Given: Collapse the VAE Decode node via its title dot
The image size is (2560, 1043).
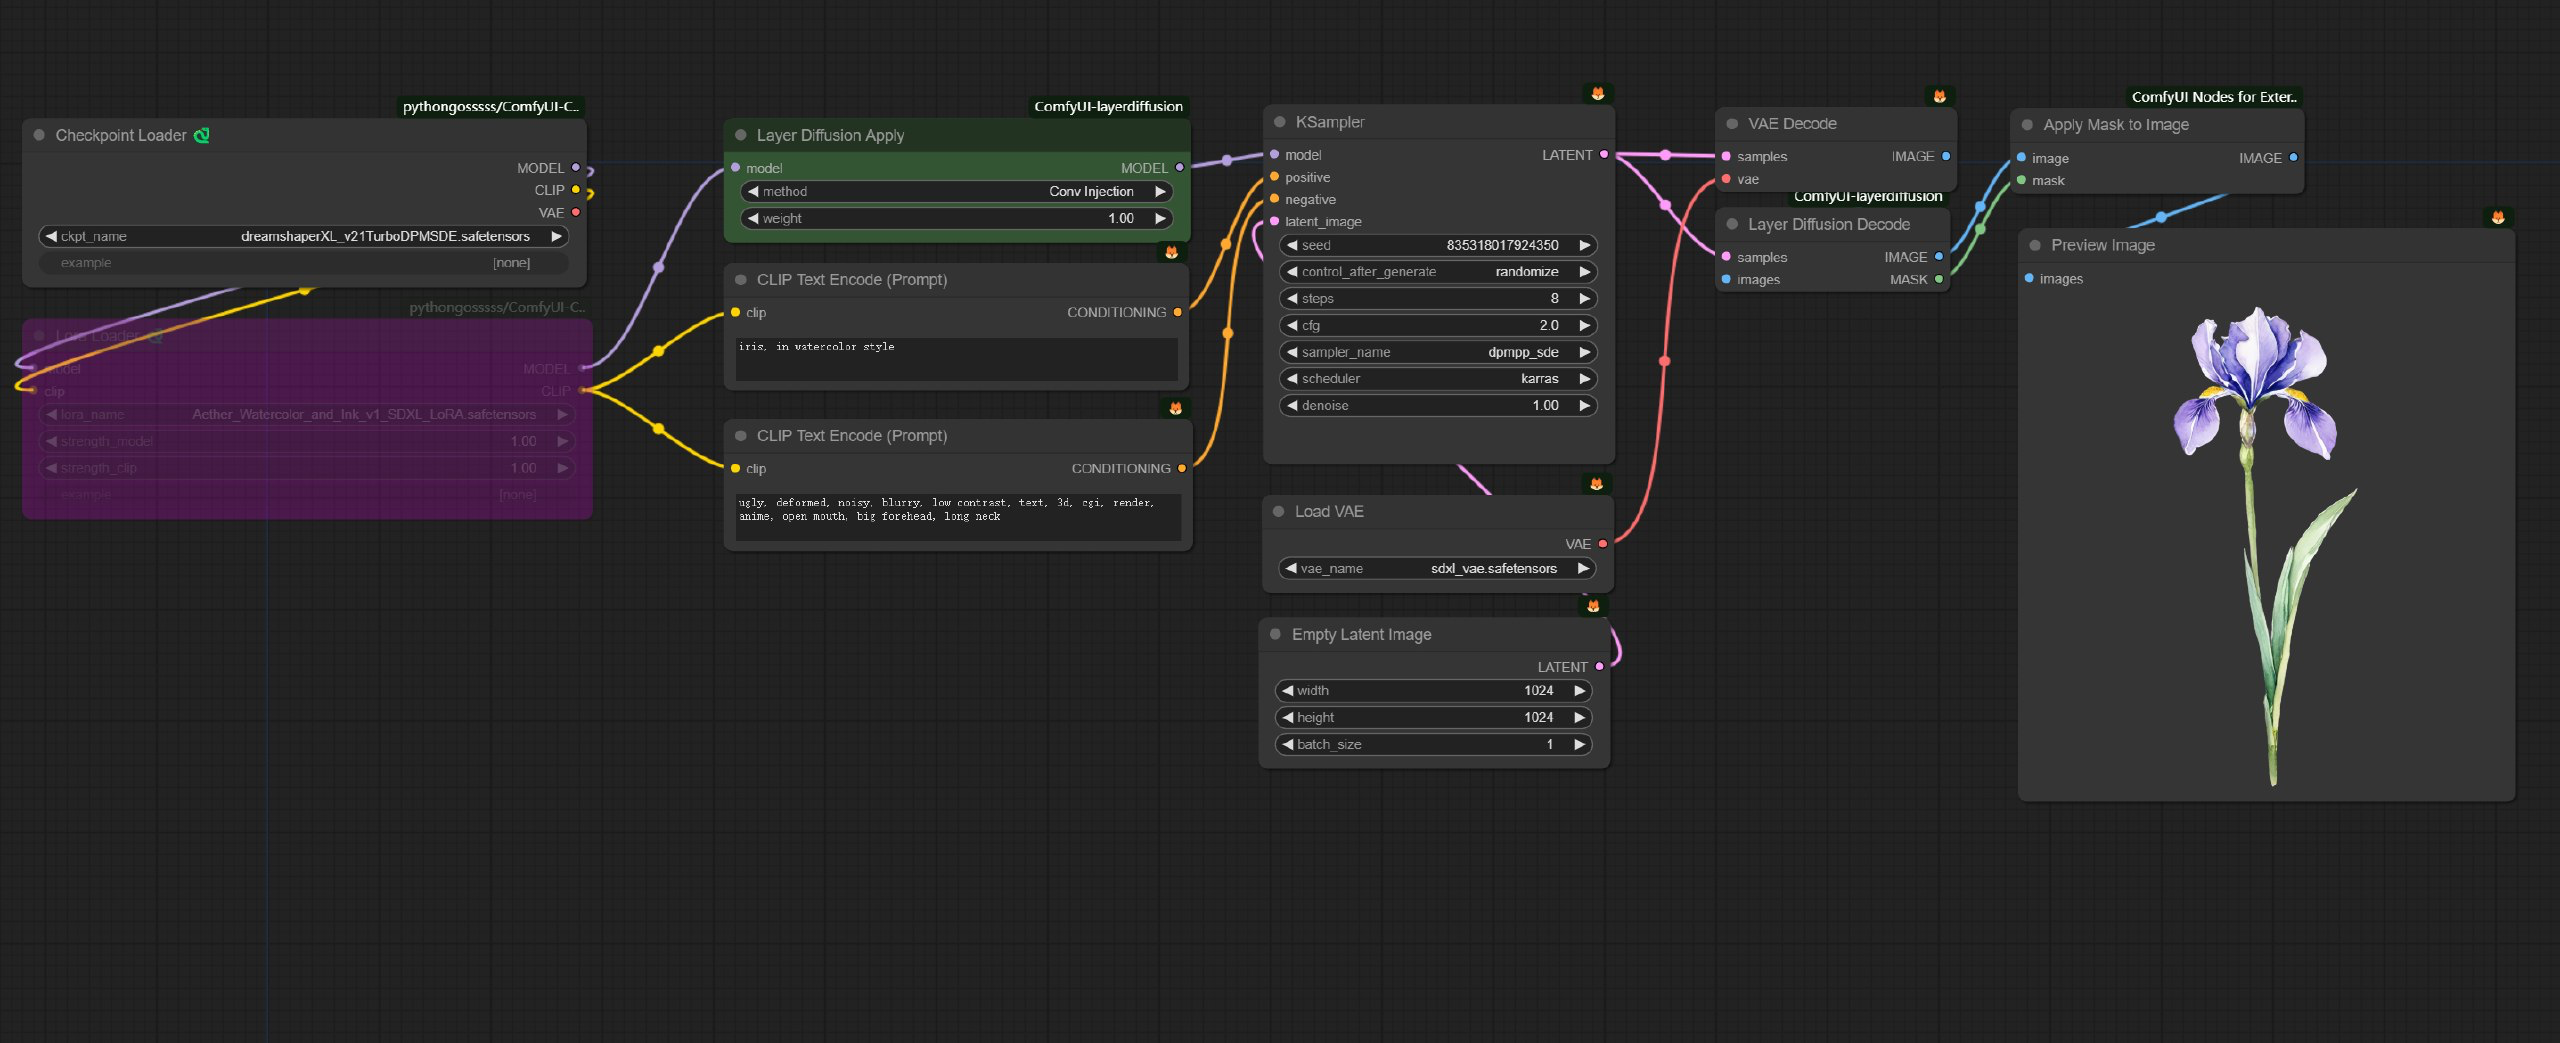Looking at the screenshot, I should (1732, 124).
